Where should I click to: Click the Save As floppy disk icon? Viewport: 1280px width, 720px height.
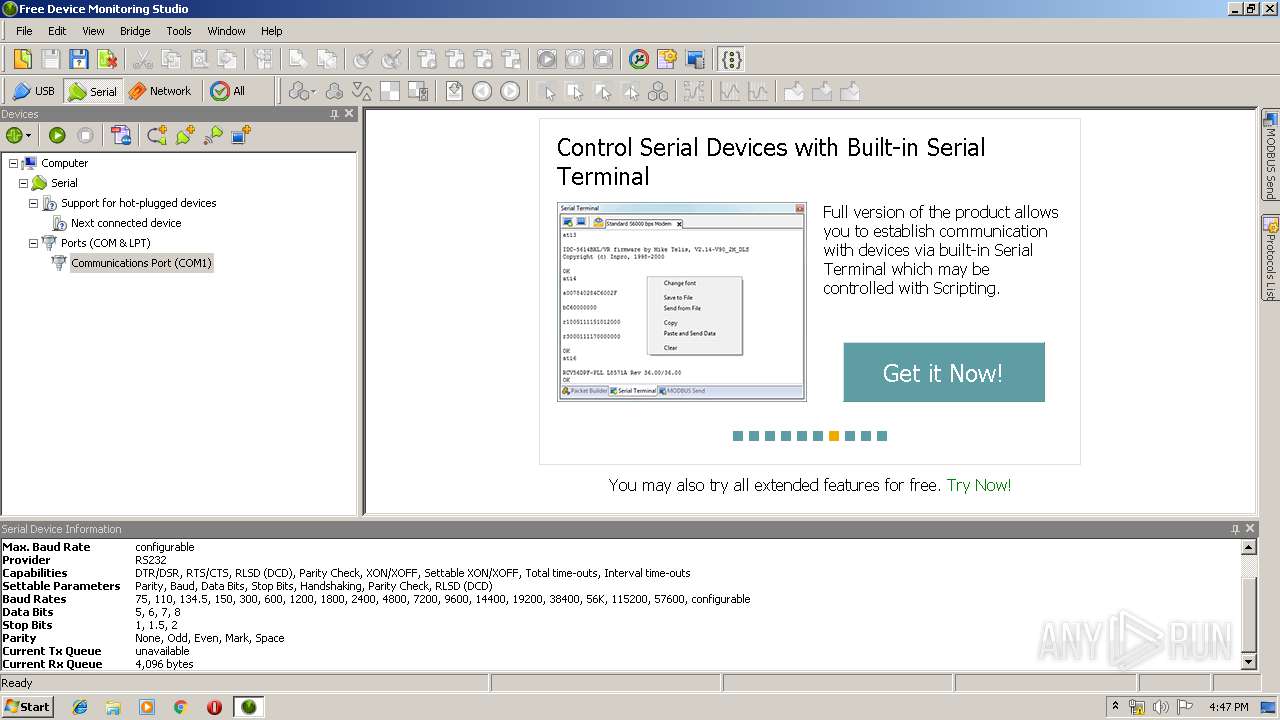point(78,59)
